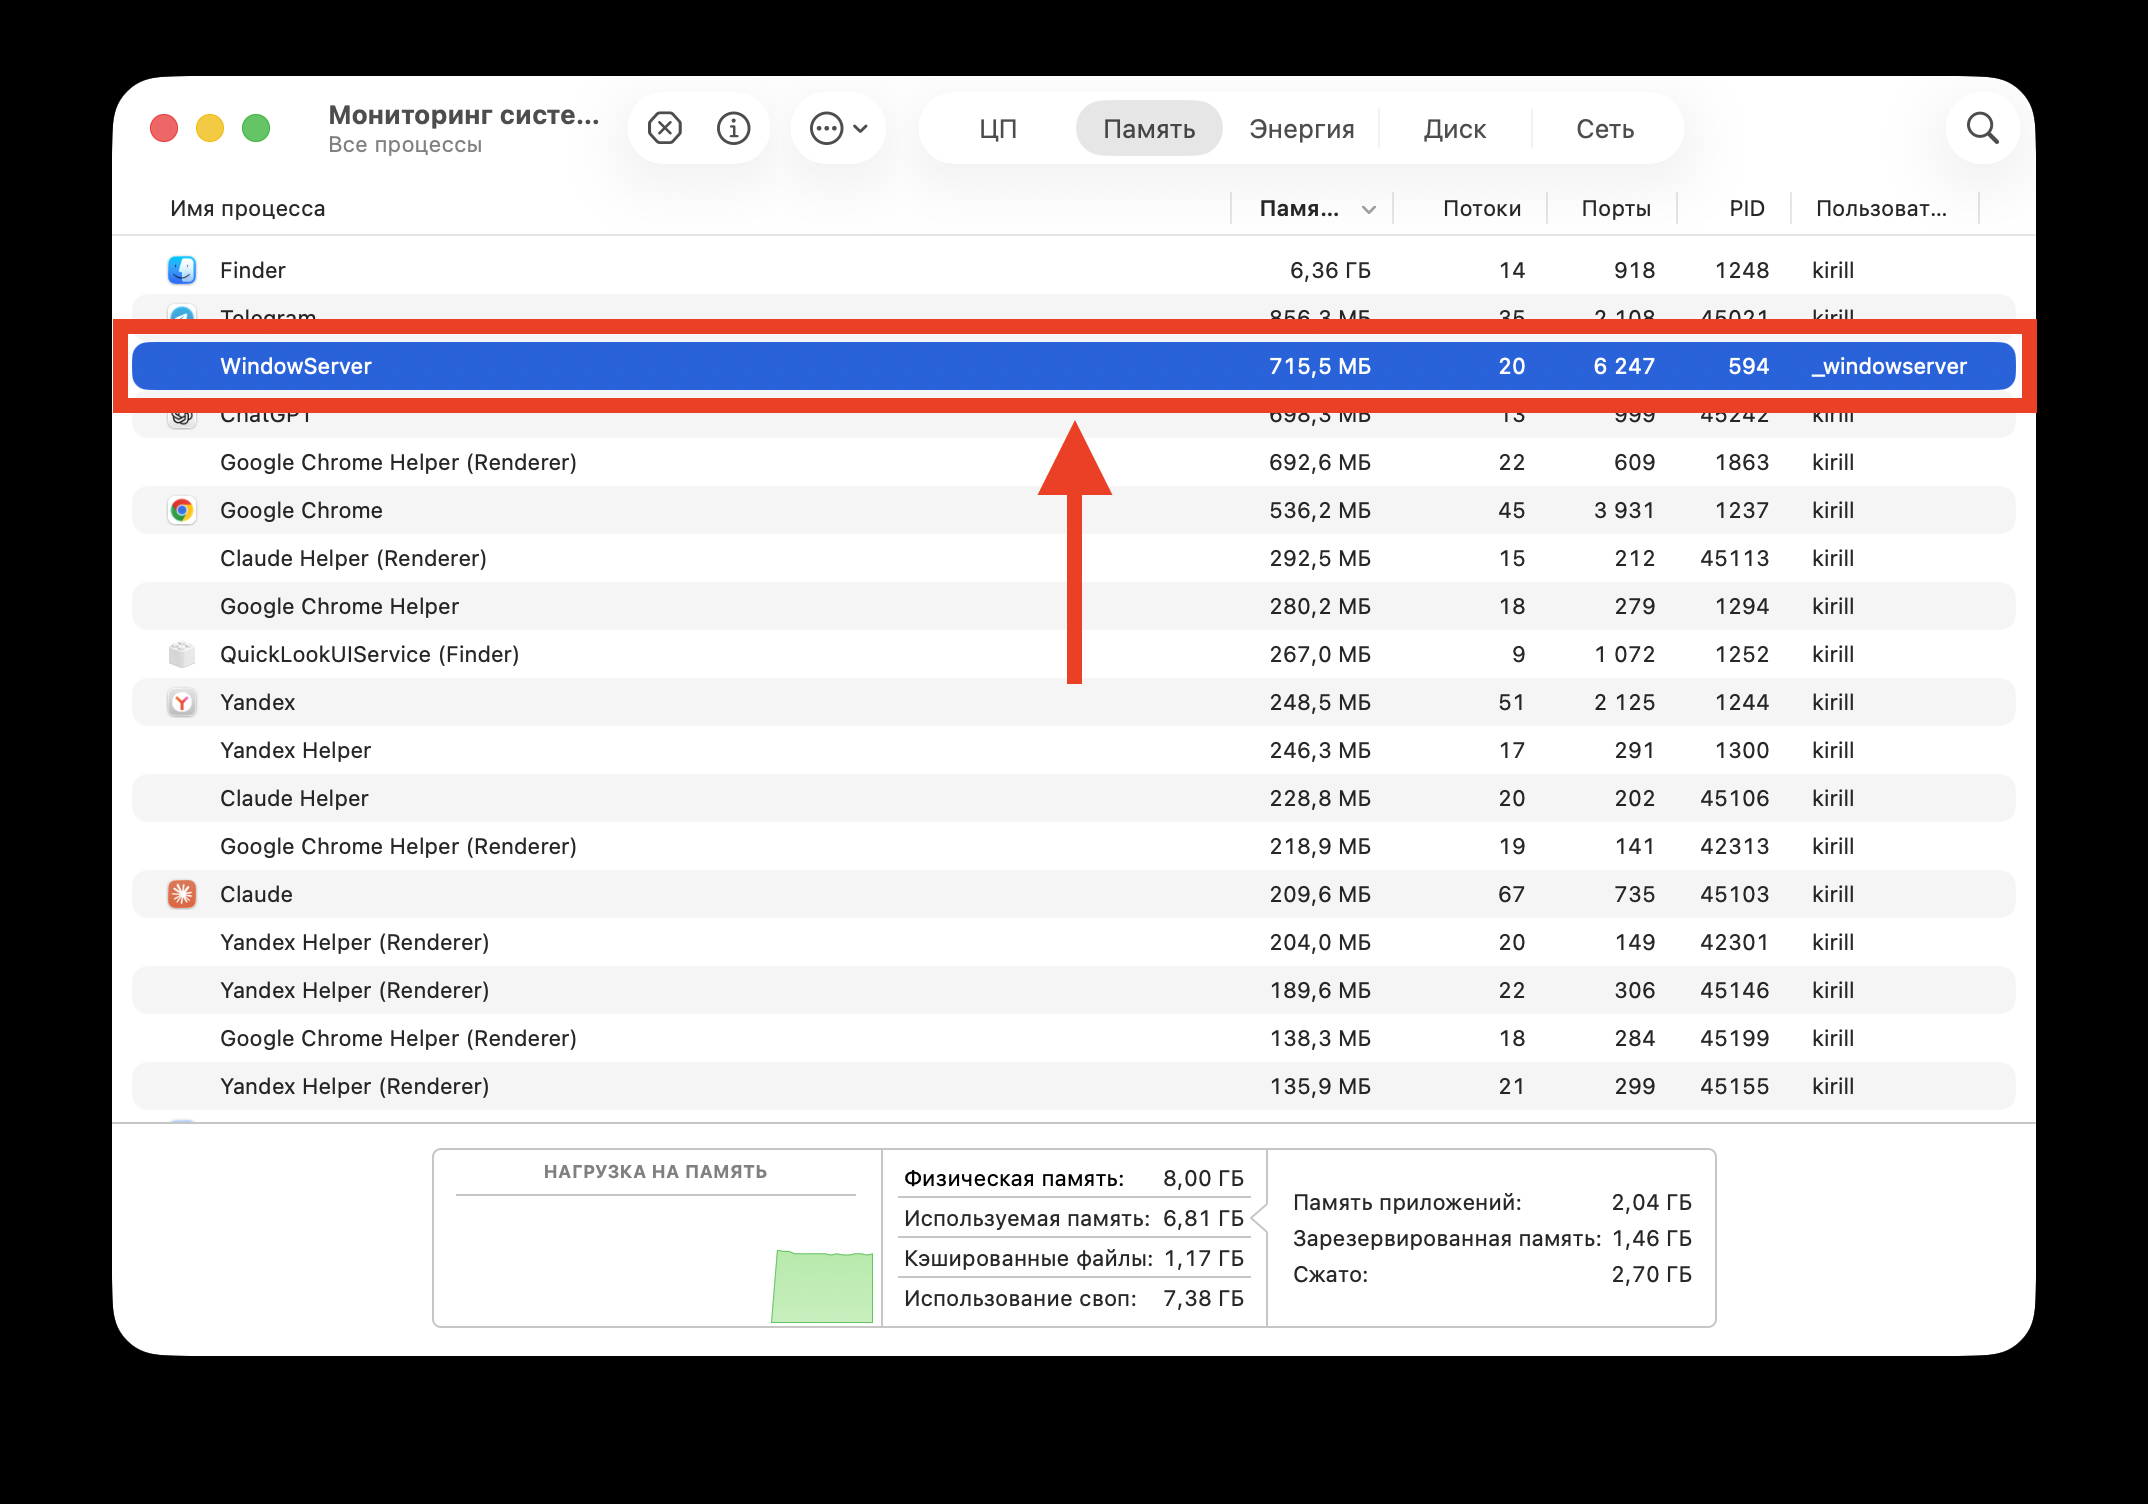2148x1504 pixels.
Task: Click the Claude app icon
Action: click(181, 894)
